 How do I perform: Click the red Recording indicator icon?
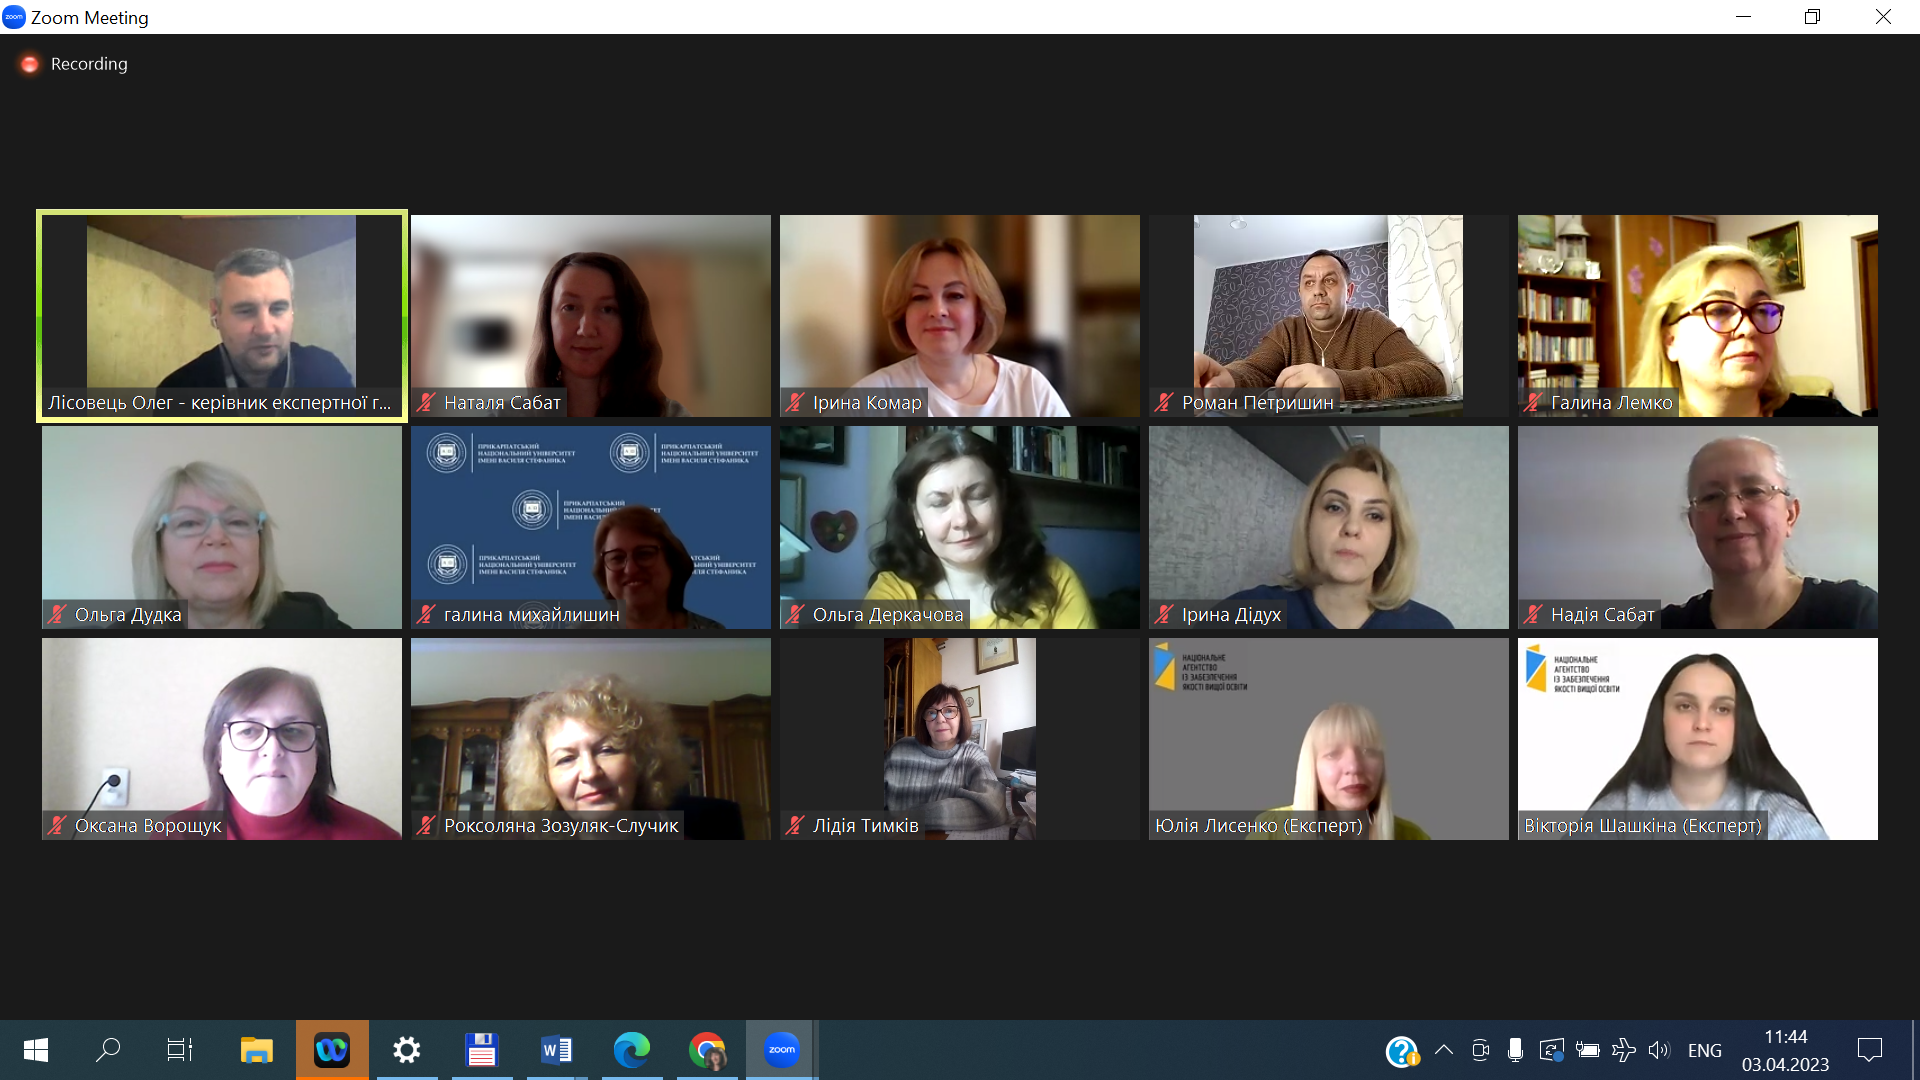point(30,64)
